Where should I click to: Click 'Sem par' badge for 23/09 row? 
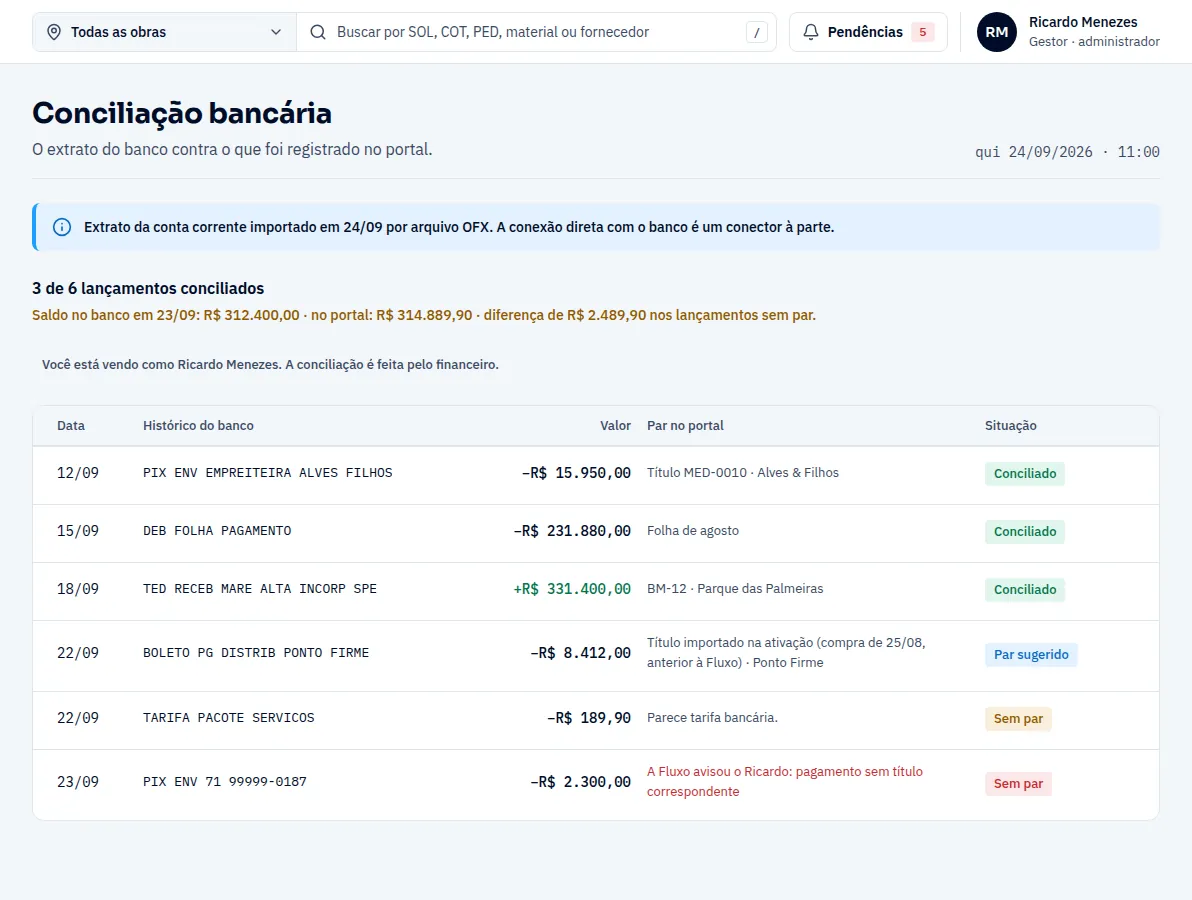coord(1018,784)
